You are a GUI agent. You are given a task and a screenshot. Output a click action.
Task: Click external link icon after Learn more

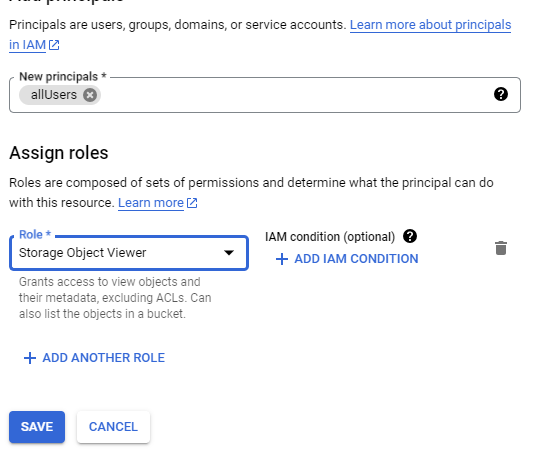coord(192,203)
